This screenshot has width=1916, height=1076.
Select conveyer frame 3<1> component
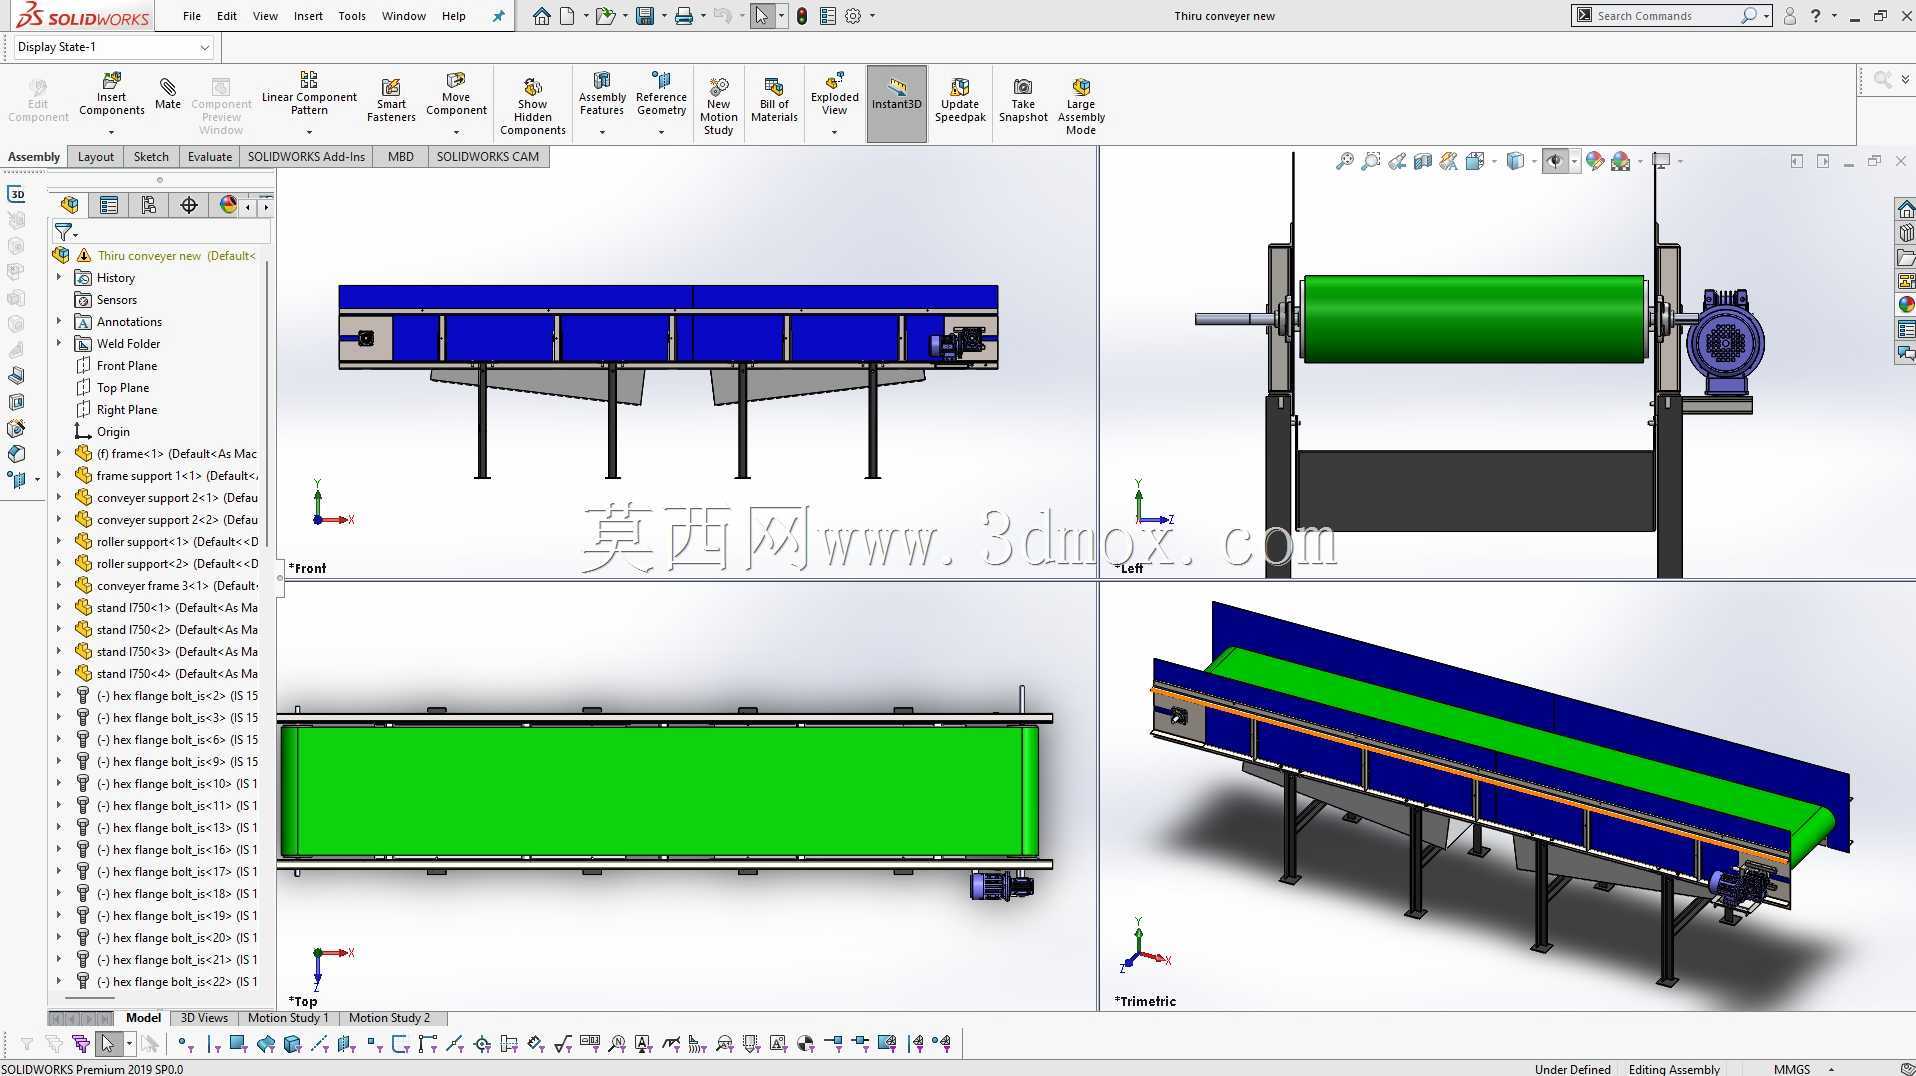[167, 585]
